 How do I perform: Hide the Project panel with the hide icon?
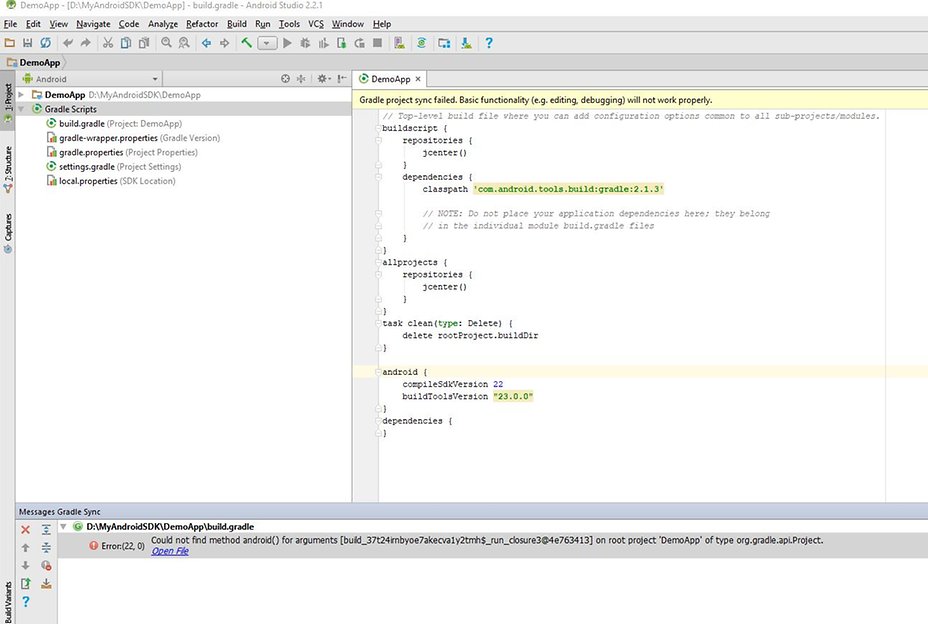coord(342,79)
